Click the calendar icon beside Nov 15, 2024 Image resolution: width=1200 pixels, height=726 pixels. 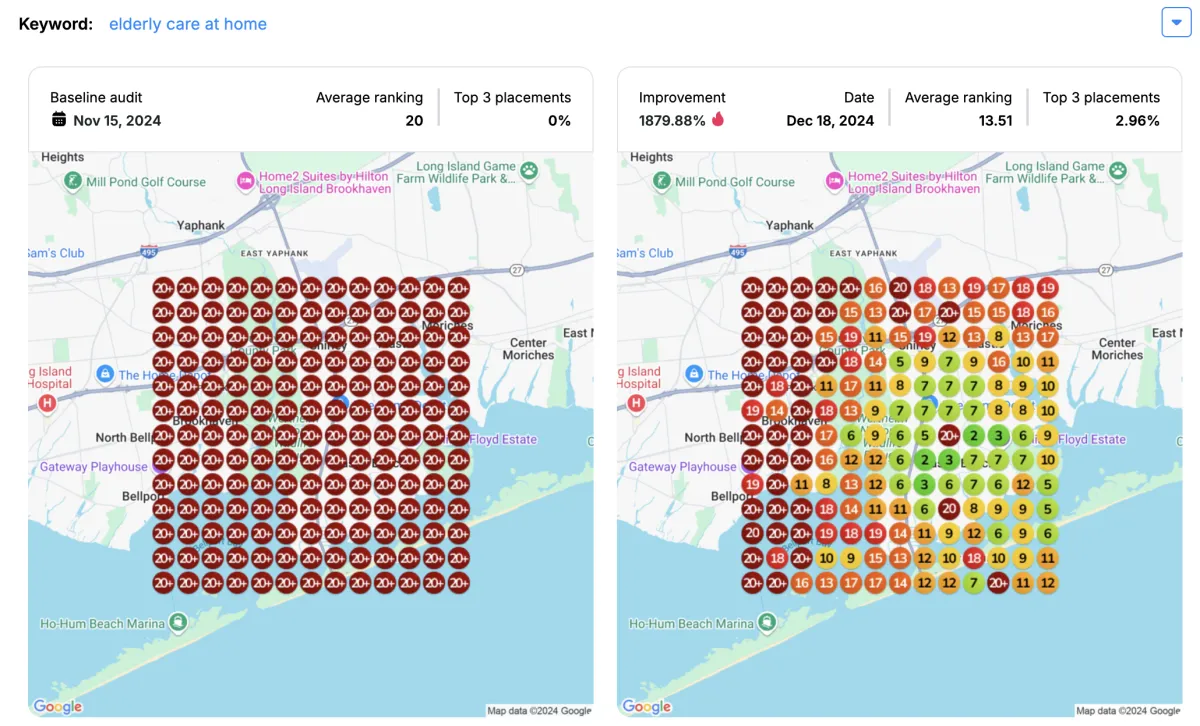pyautogui.click(x=59, y=120)
